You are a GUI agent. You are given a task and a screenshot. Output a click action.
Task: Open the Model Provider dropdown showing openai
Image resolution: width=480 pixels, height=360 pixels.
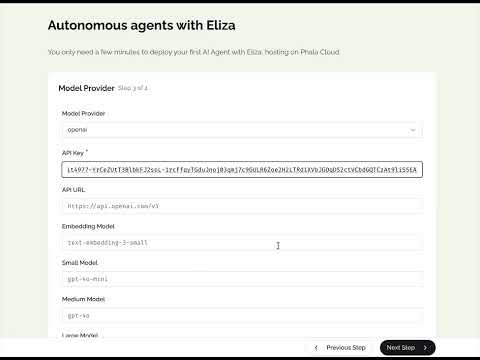pyautogui.click(x=242, y=130)
